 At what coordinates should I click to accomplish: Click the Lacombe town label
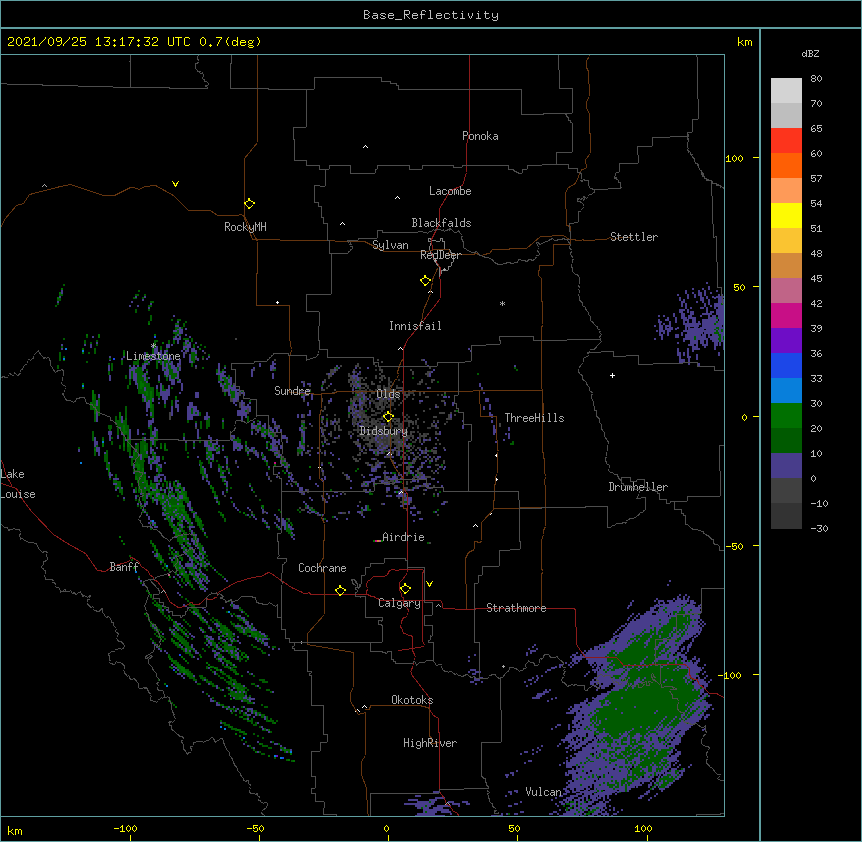(450, 191)
